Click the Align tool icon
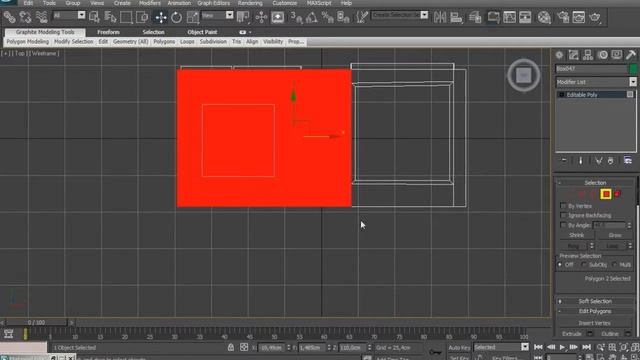Image resolution: width=640 pixels, height=360 pixels. pyautogui.click(x=456, y=17)
